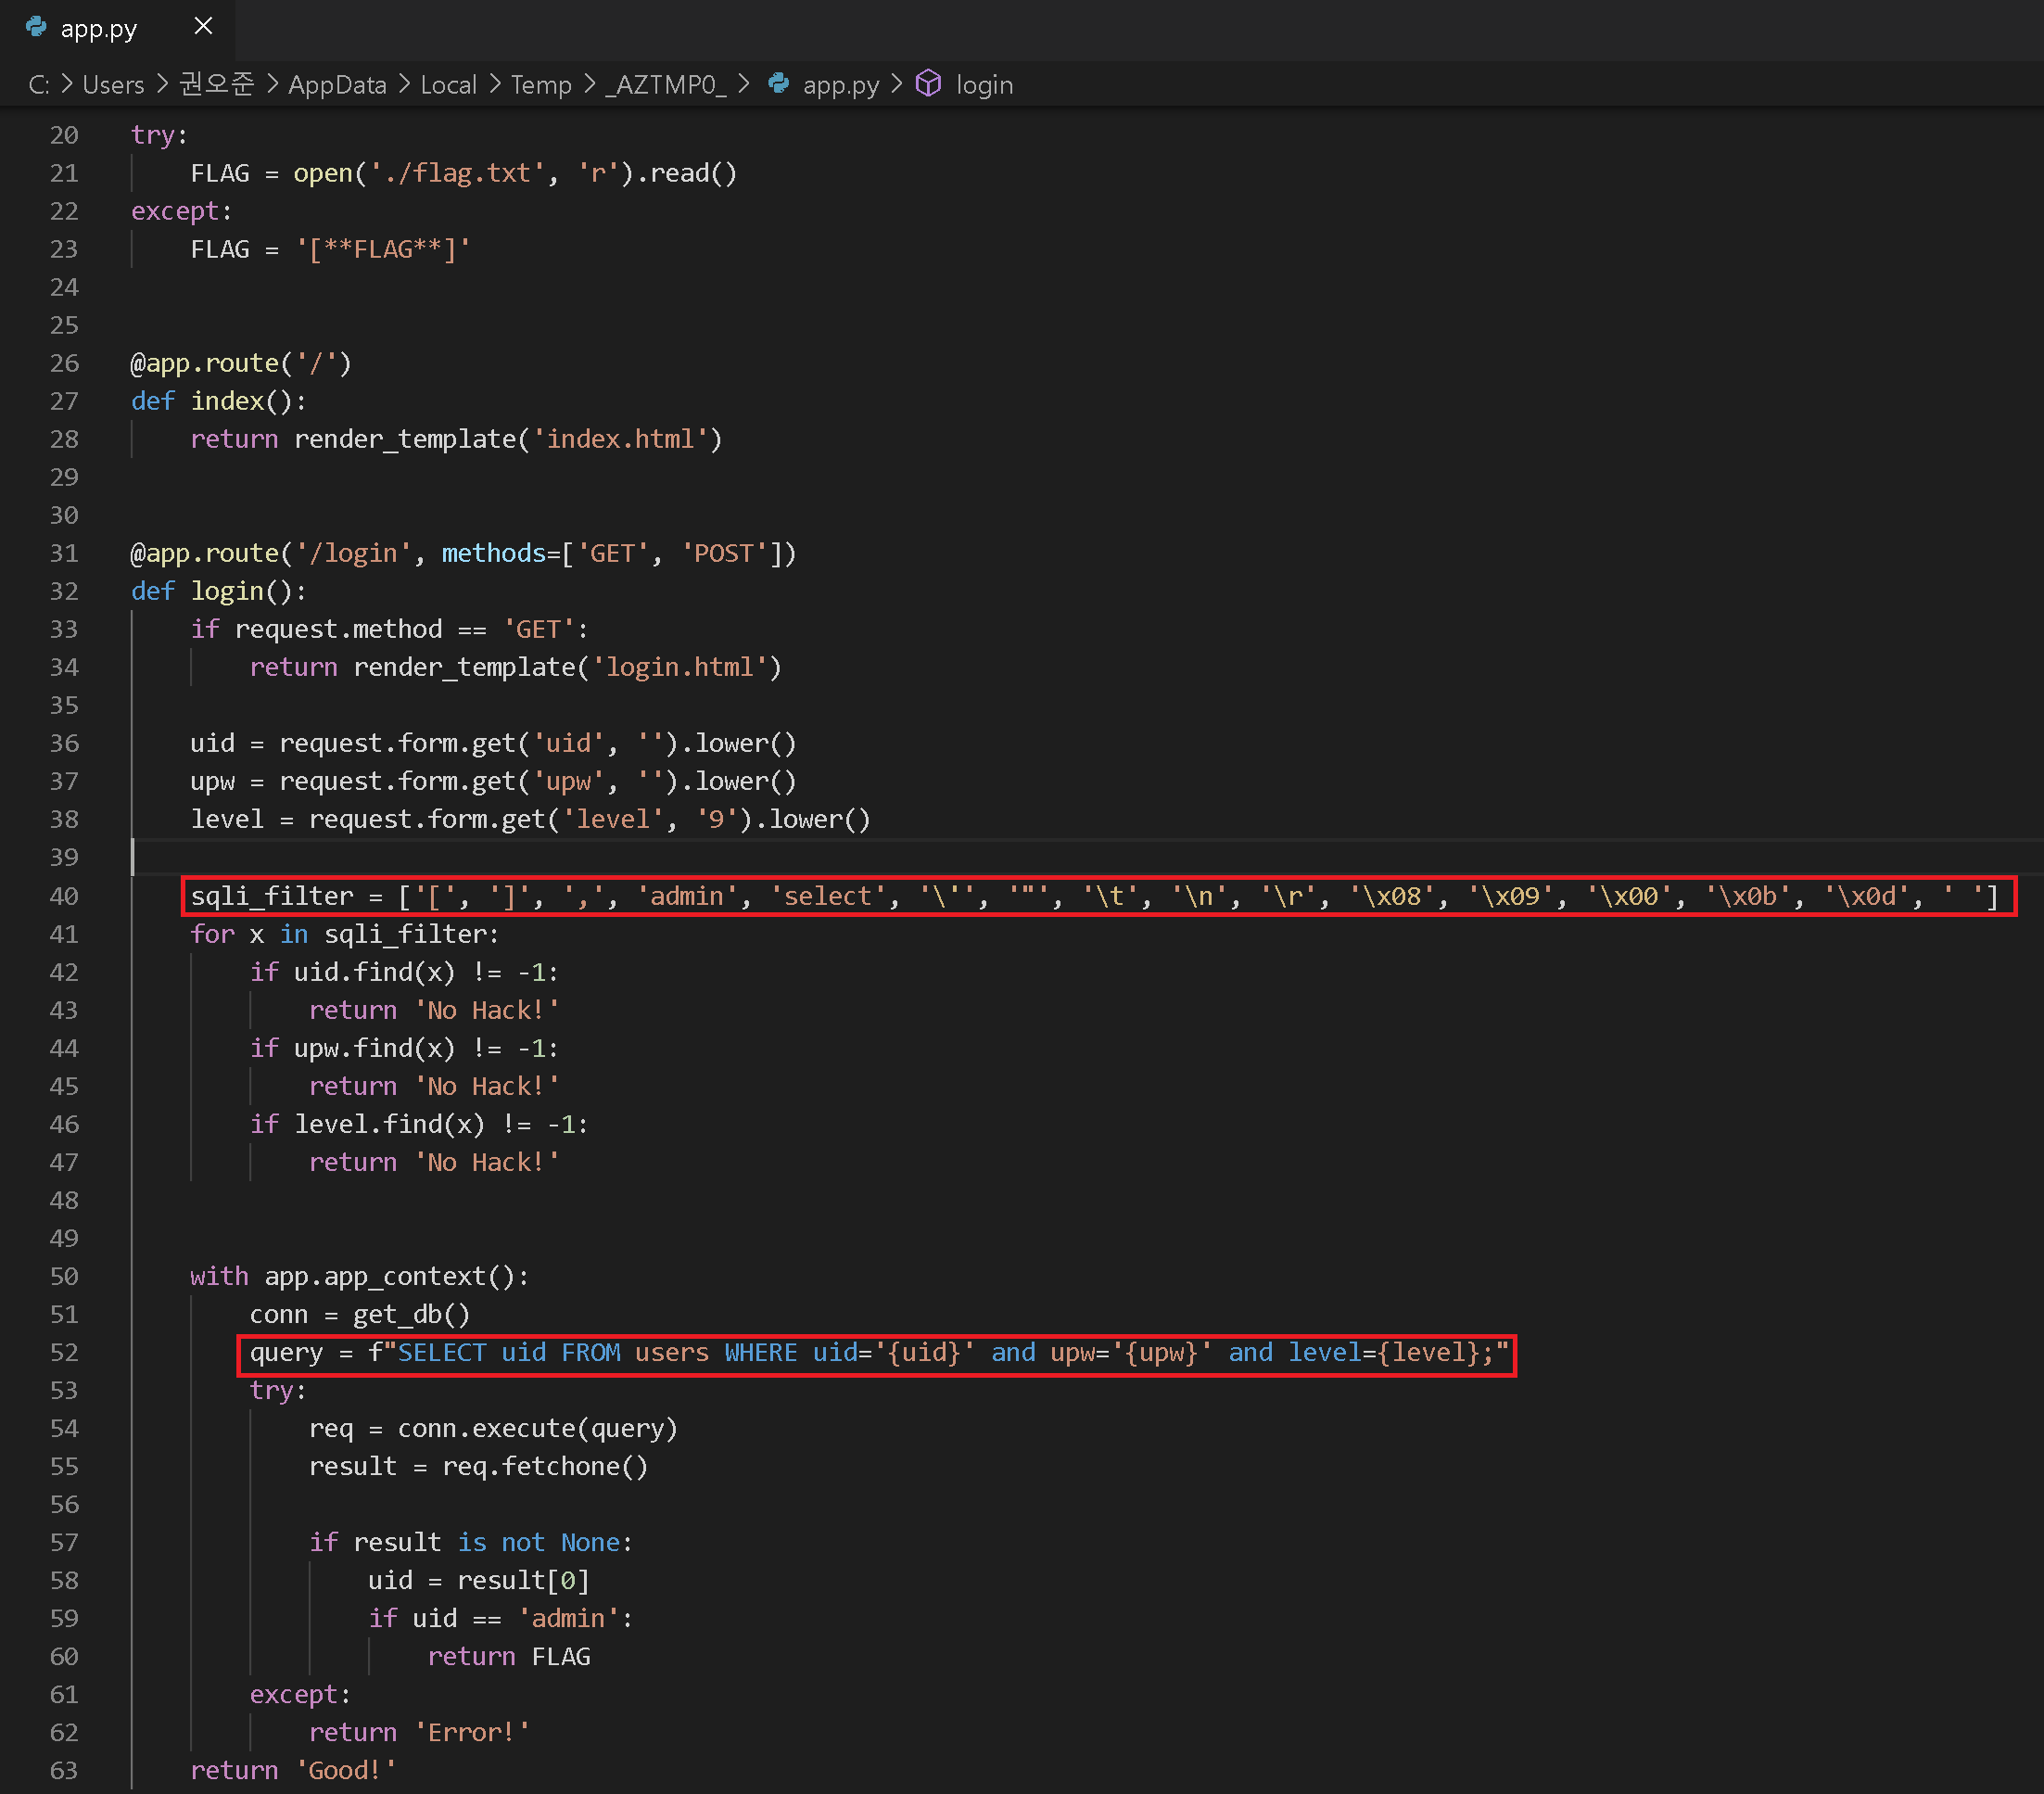Viewport: 2044px width, 1794px height.
Task: Open the AppData breadcrumb segment
Action: click(x=337, y=85)
